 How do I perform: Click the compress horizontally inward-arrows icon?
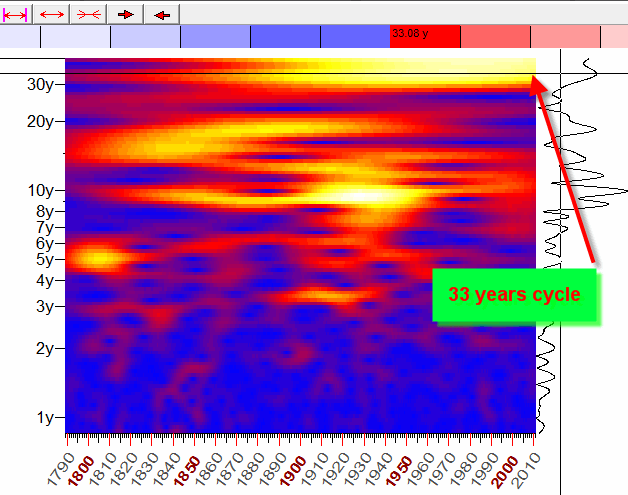pyautogui.click(x=89, y=15)
